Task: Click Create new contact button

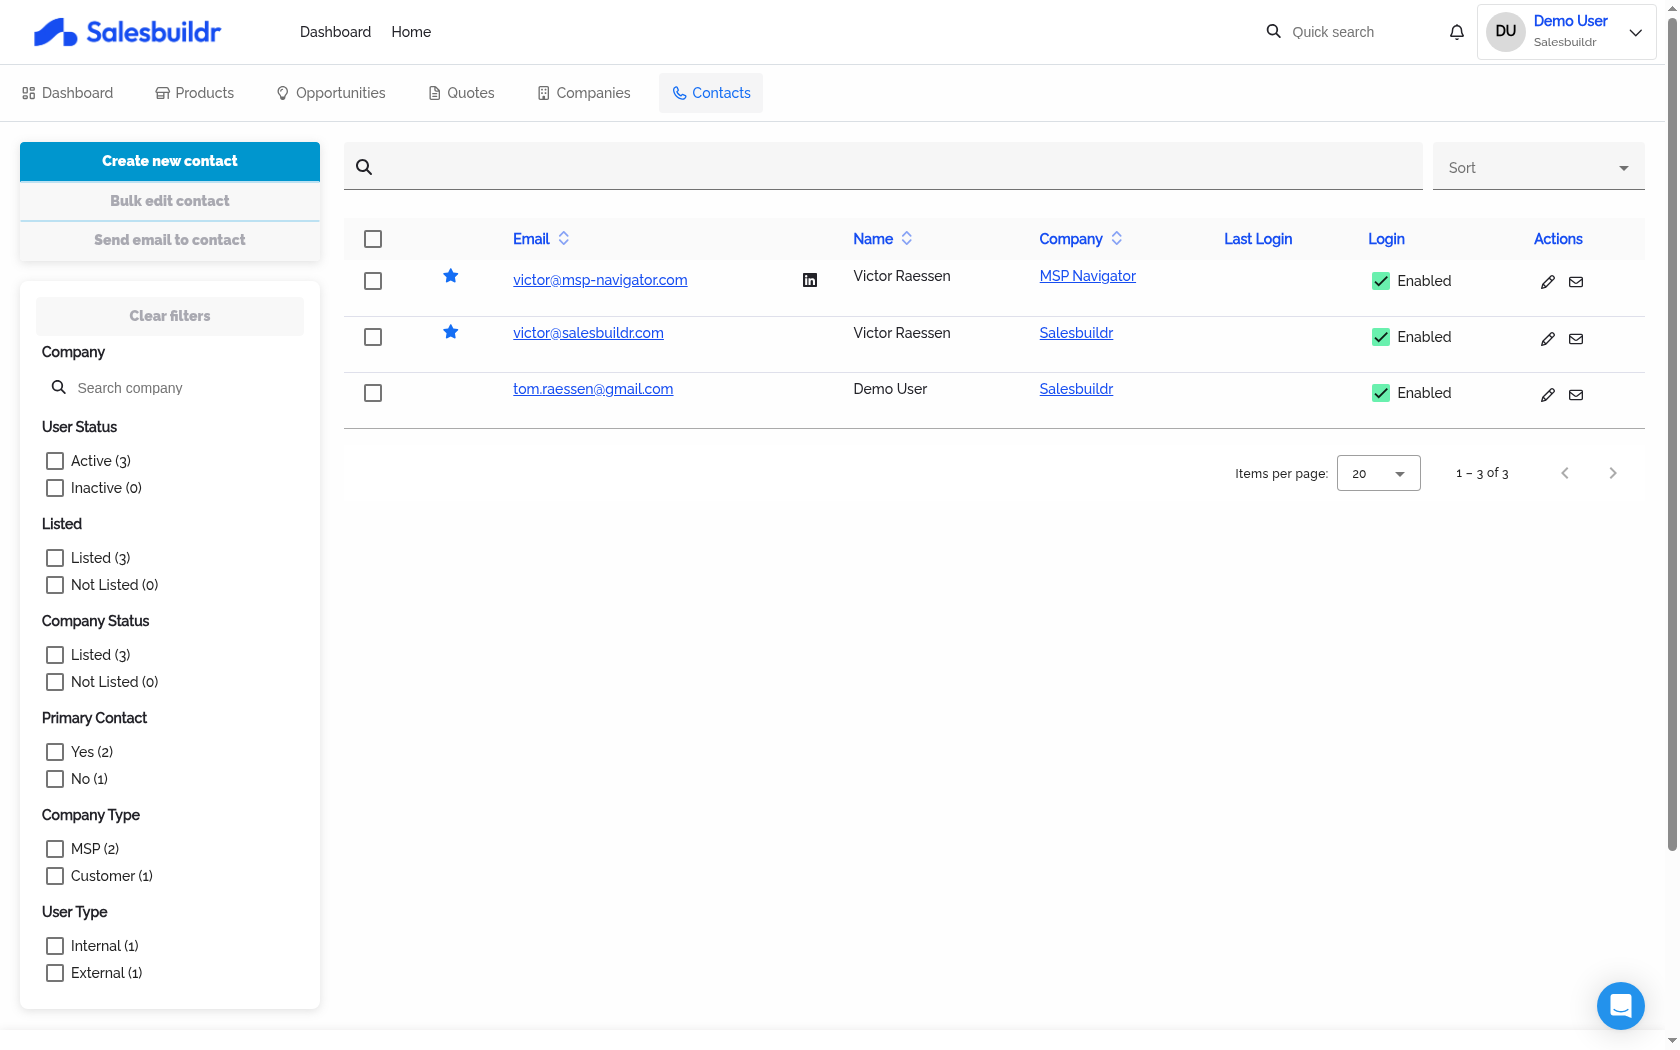Action: point(170,161)
